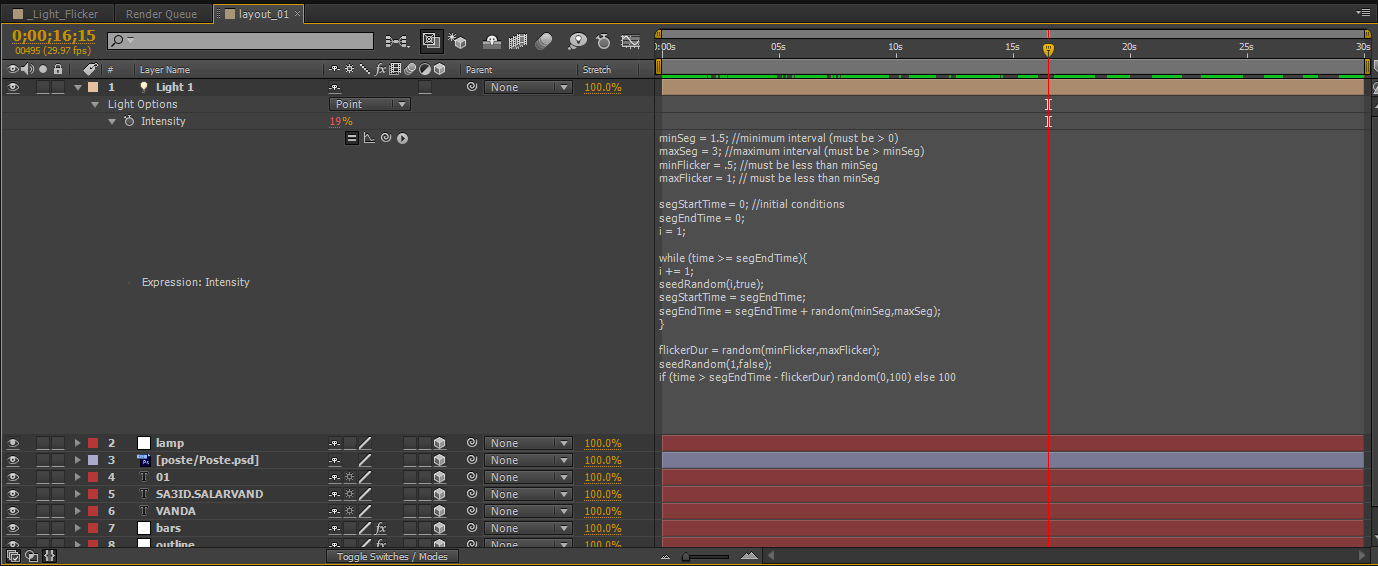Toggle 3D layer switch for lamp
The height and width of the screenshot is (566, 1378).
click(x=439, y=443)
